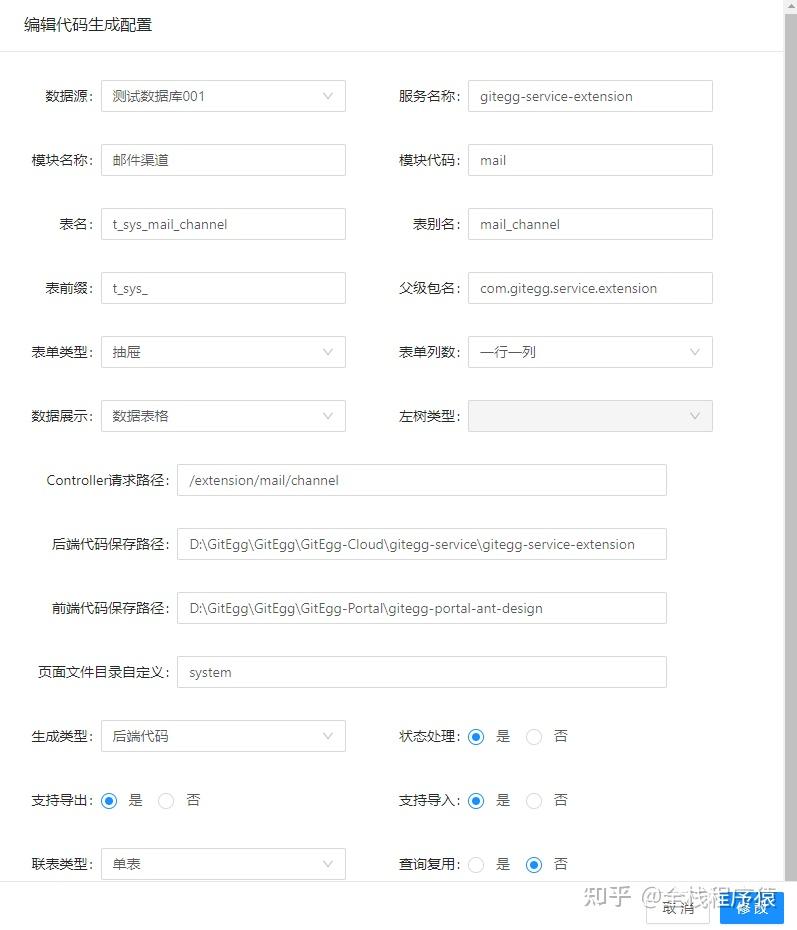Select 否 for 查询复用
This screenshot has width=797, height=930.
coord(534,865)
